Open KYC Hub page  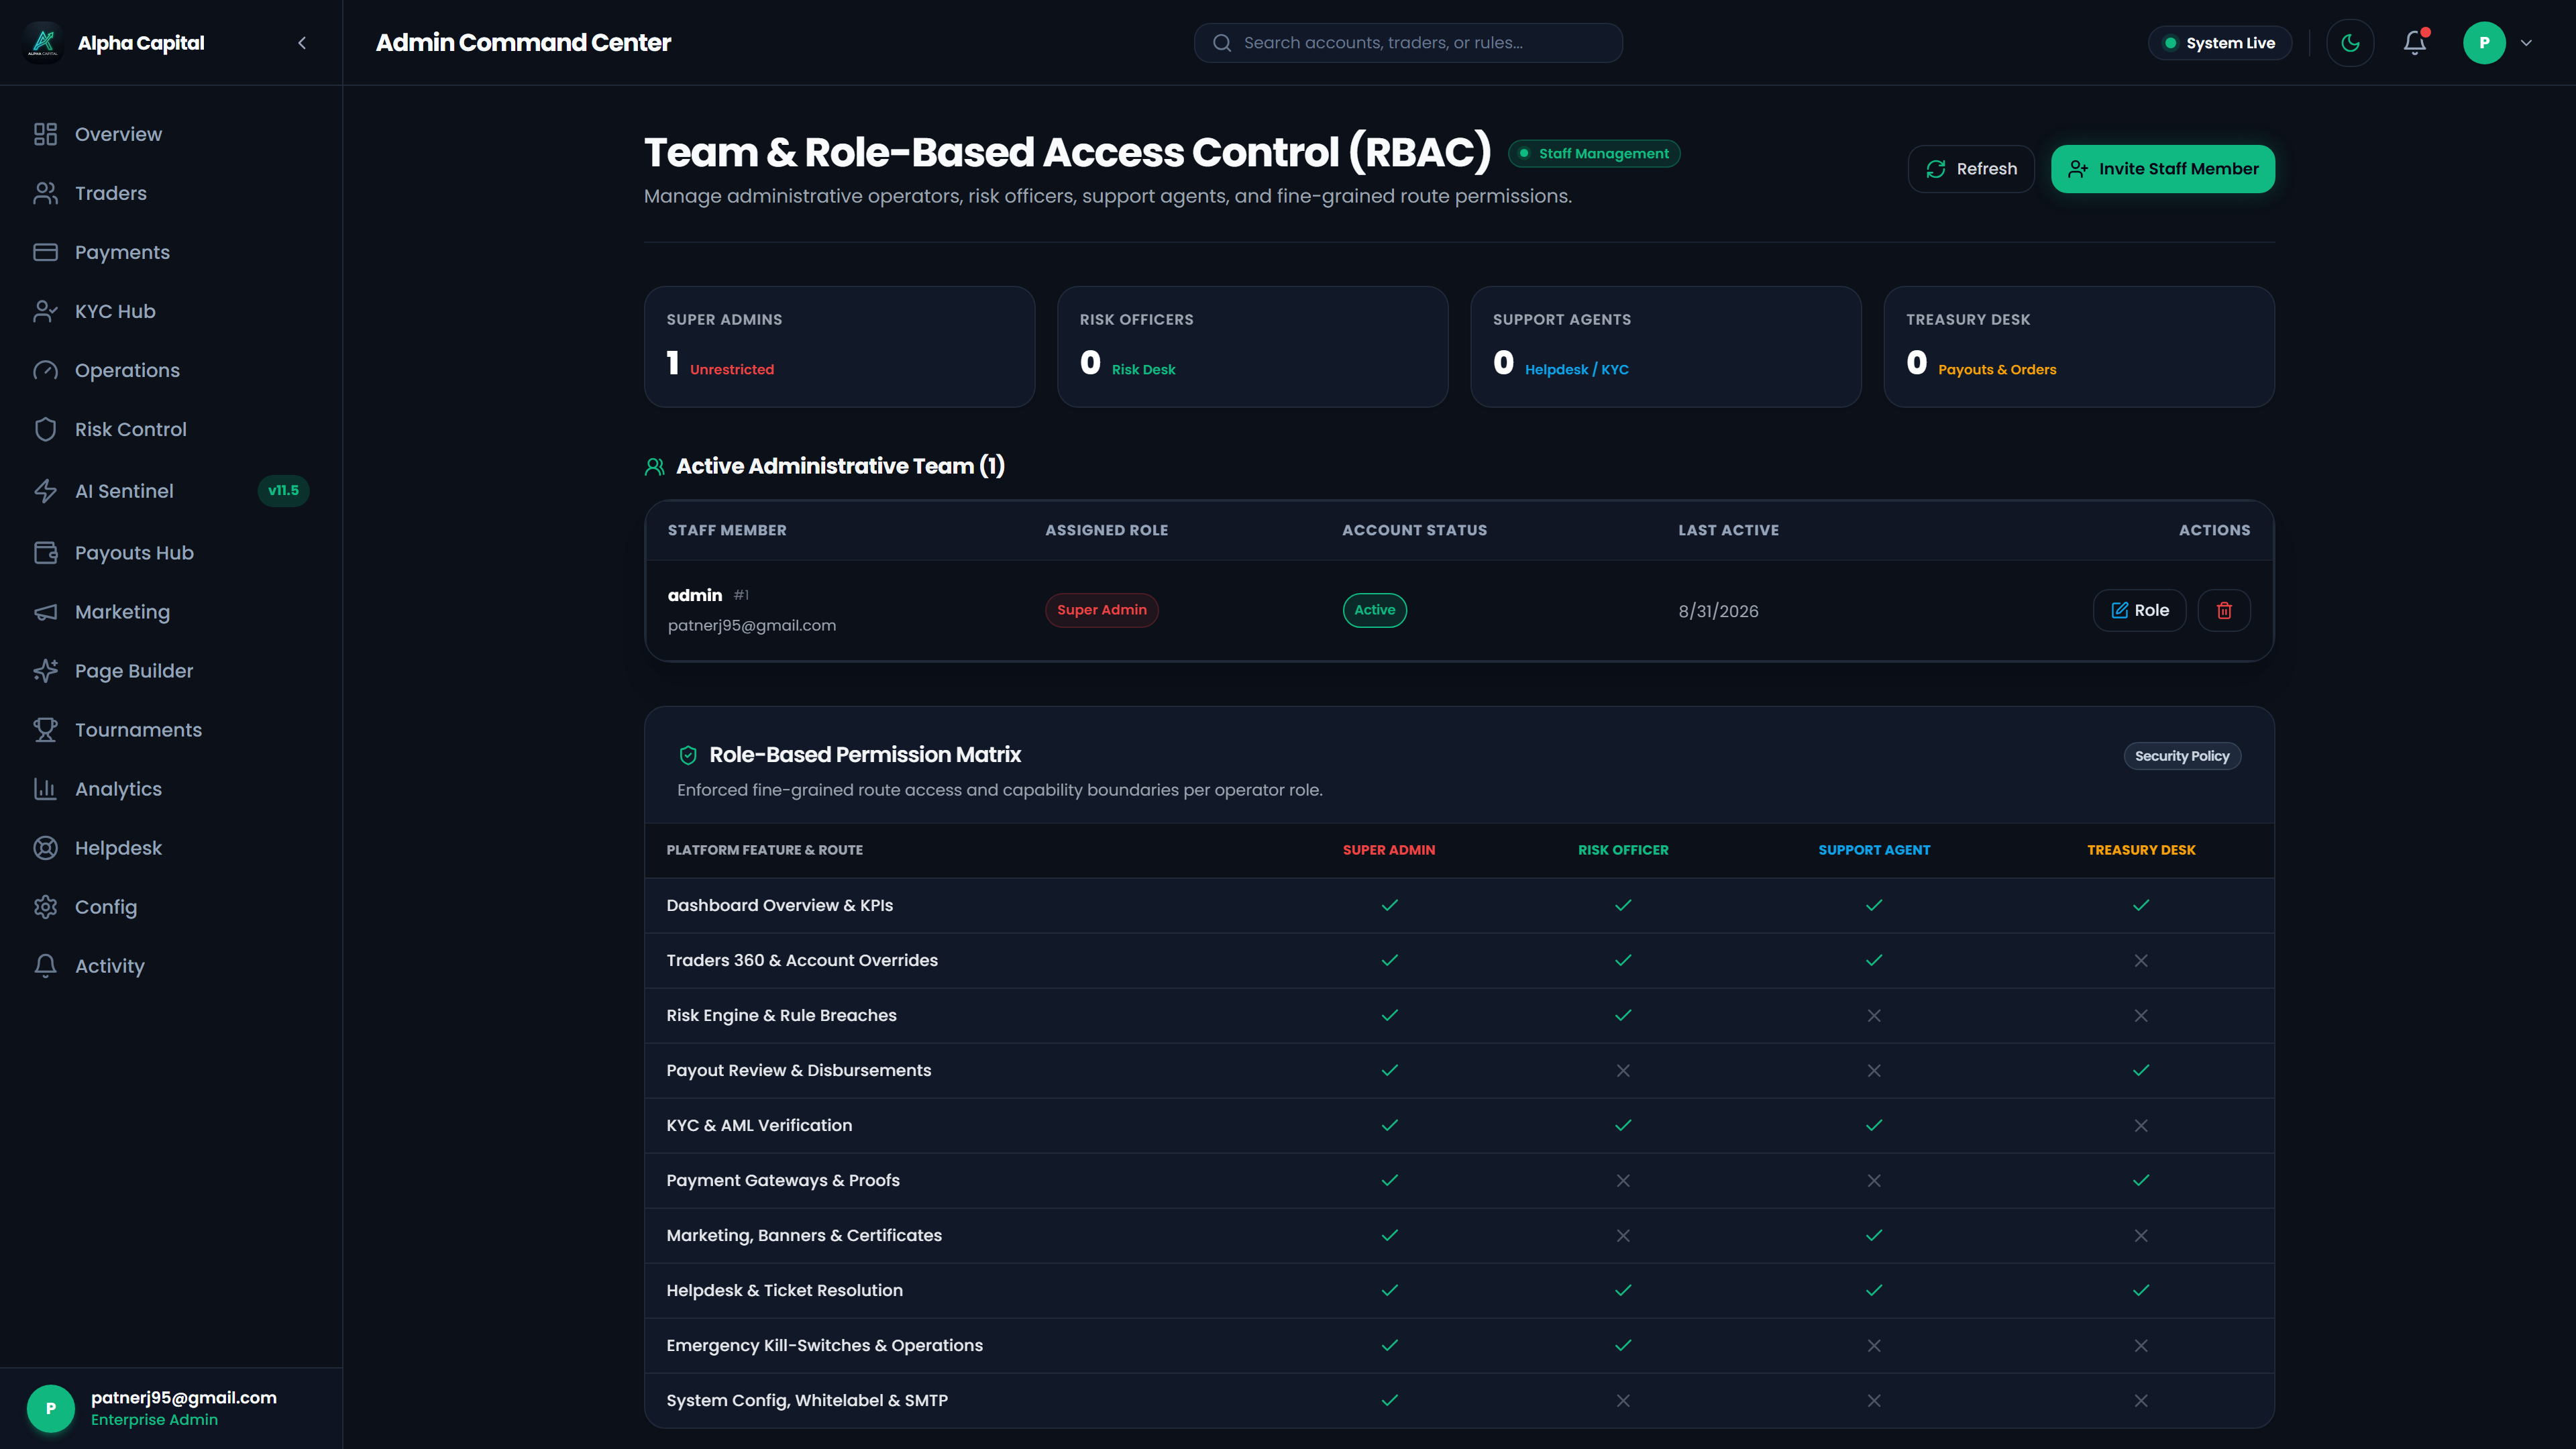(x=171, y=311)
